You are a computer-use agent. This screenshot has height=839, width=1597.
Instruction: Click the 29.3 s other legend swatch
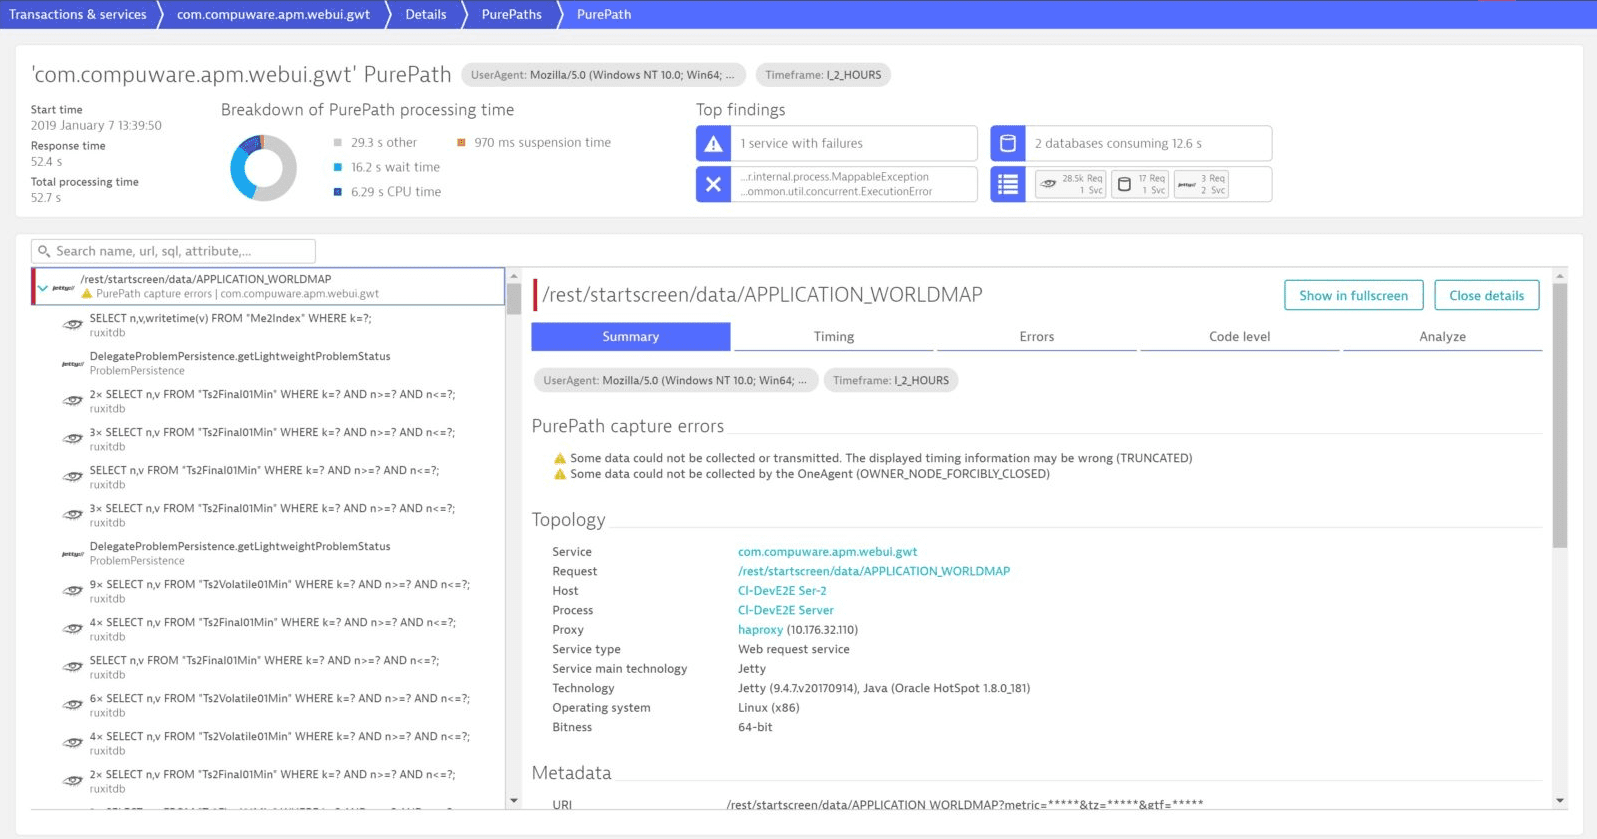[x=338, y=143]
